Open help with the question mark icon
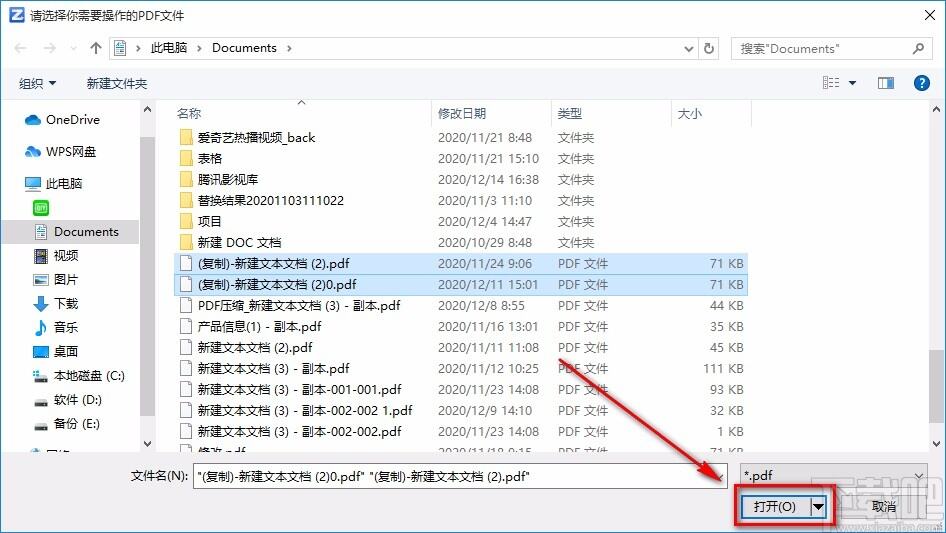This screenshot has height=533, width=946. [x=921, y=83]
